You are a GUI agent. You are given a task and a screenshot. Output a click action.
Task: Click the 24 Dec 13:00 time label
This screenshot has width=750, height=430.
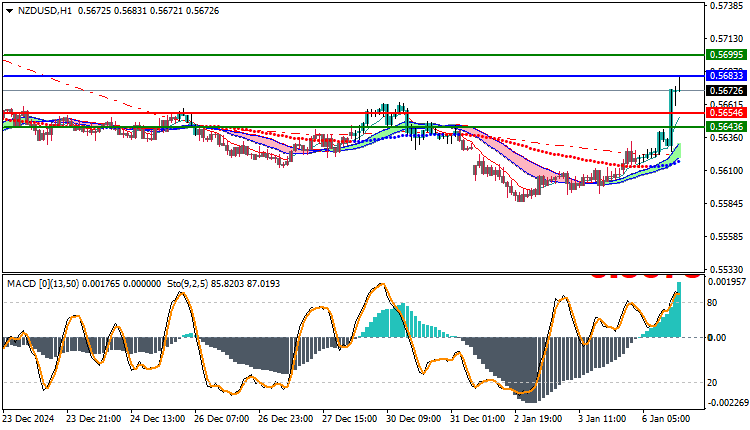point(157,419)
